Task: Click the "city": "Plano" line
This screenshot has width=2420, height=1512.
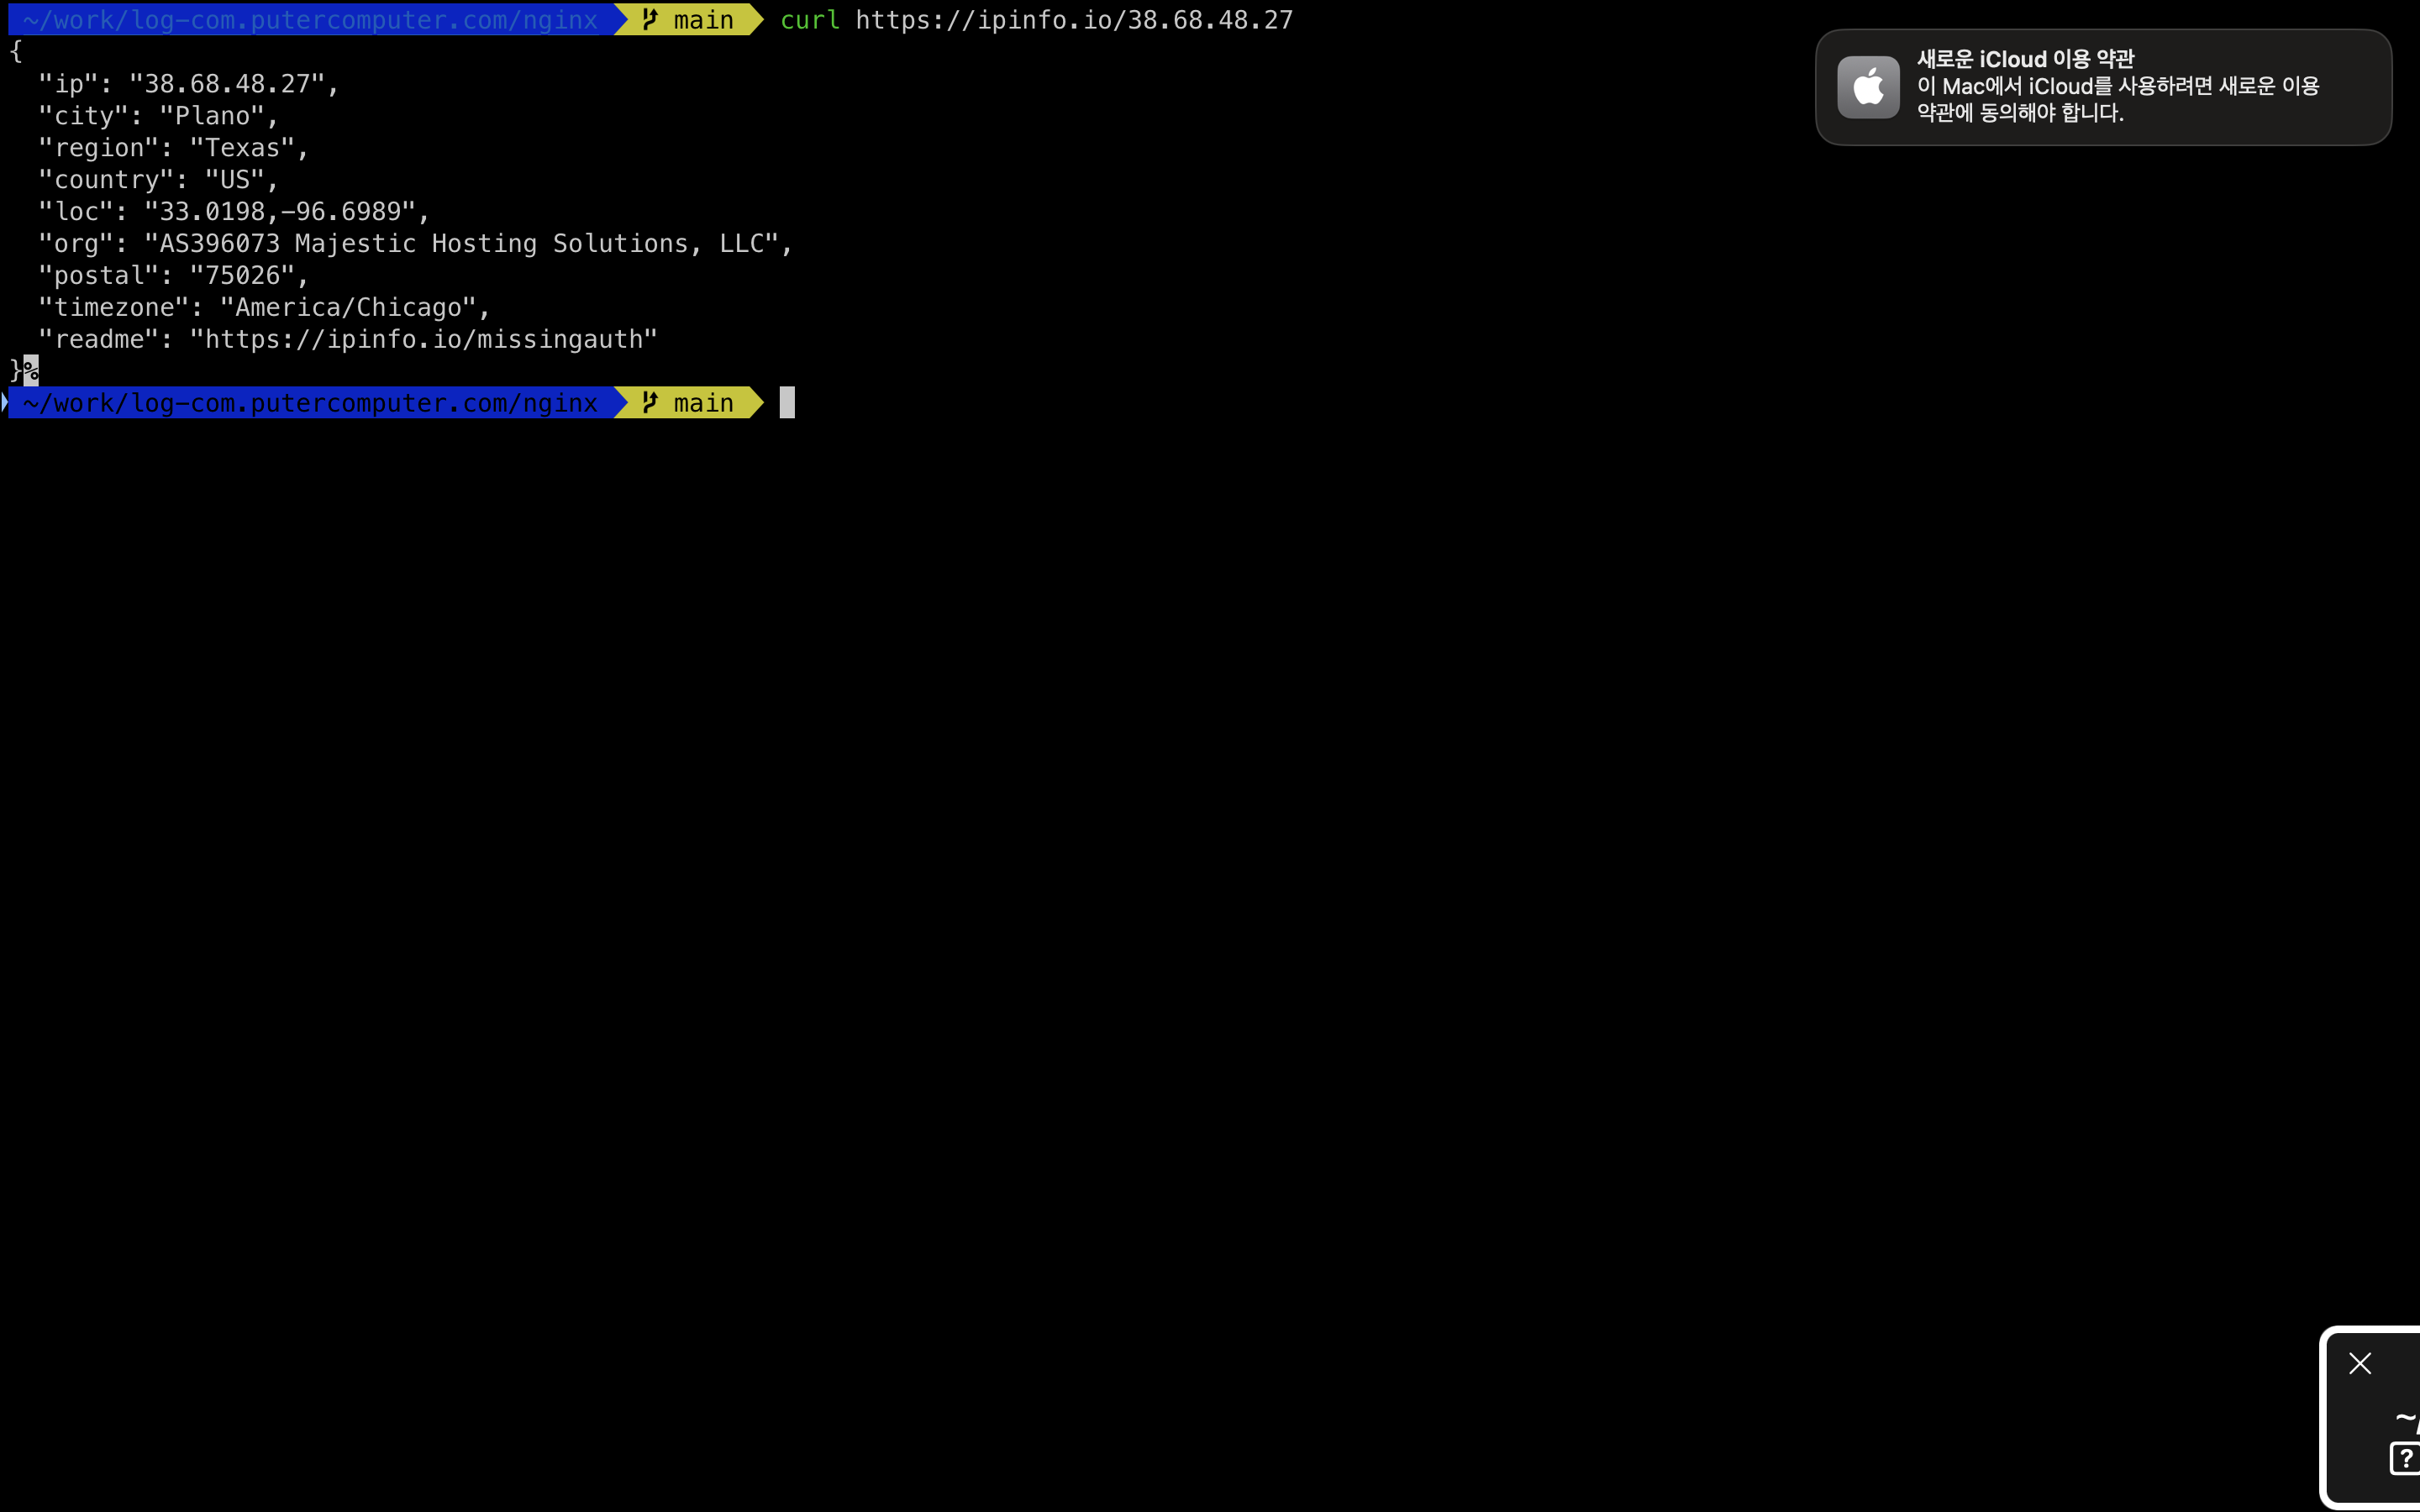Action: pyautogui.click(x=158, y=116)
